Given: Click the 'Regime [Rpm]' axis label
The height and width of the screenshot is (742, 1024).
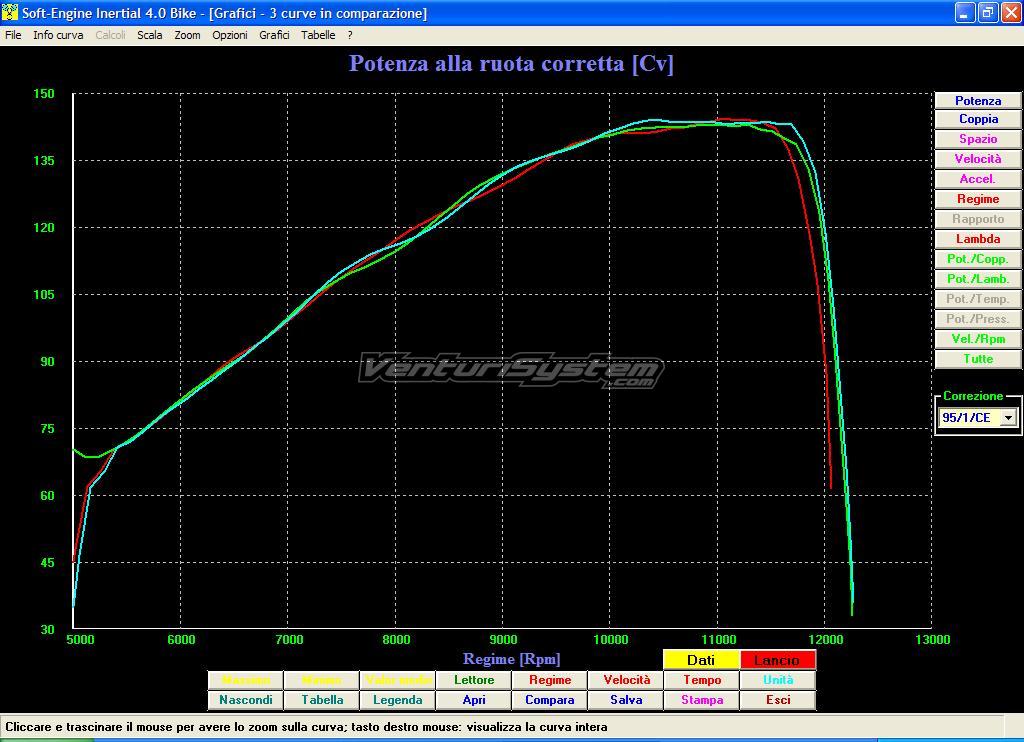Looking at the screenshot, I should (x=511, y=659).
